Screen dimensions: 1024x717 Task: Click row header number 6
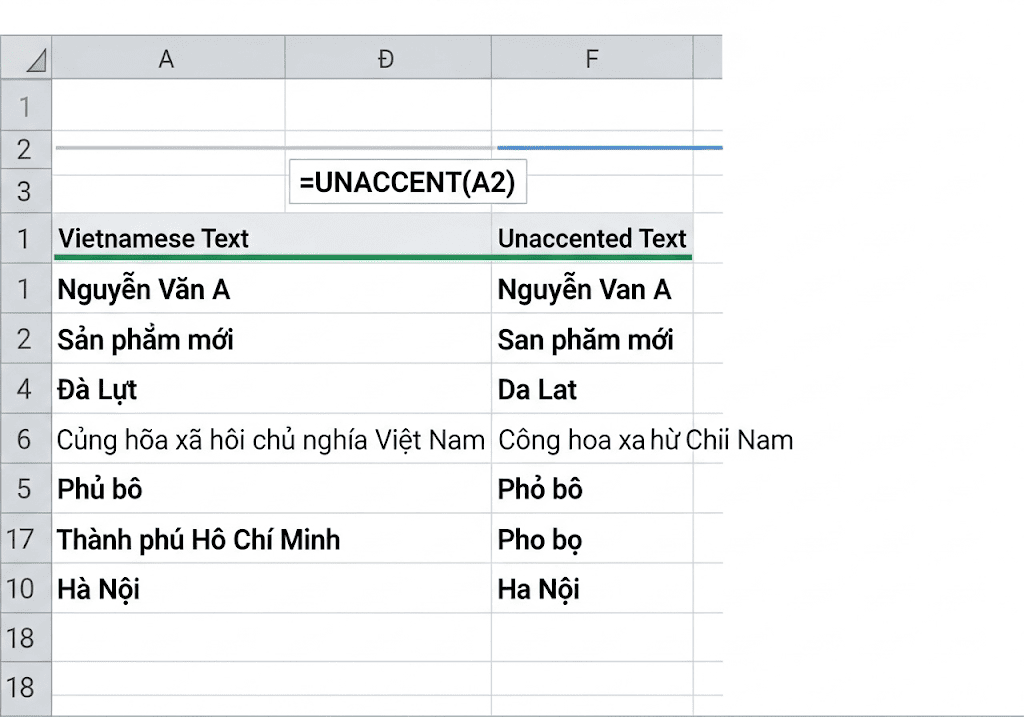[24, 440]
